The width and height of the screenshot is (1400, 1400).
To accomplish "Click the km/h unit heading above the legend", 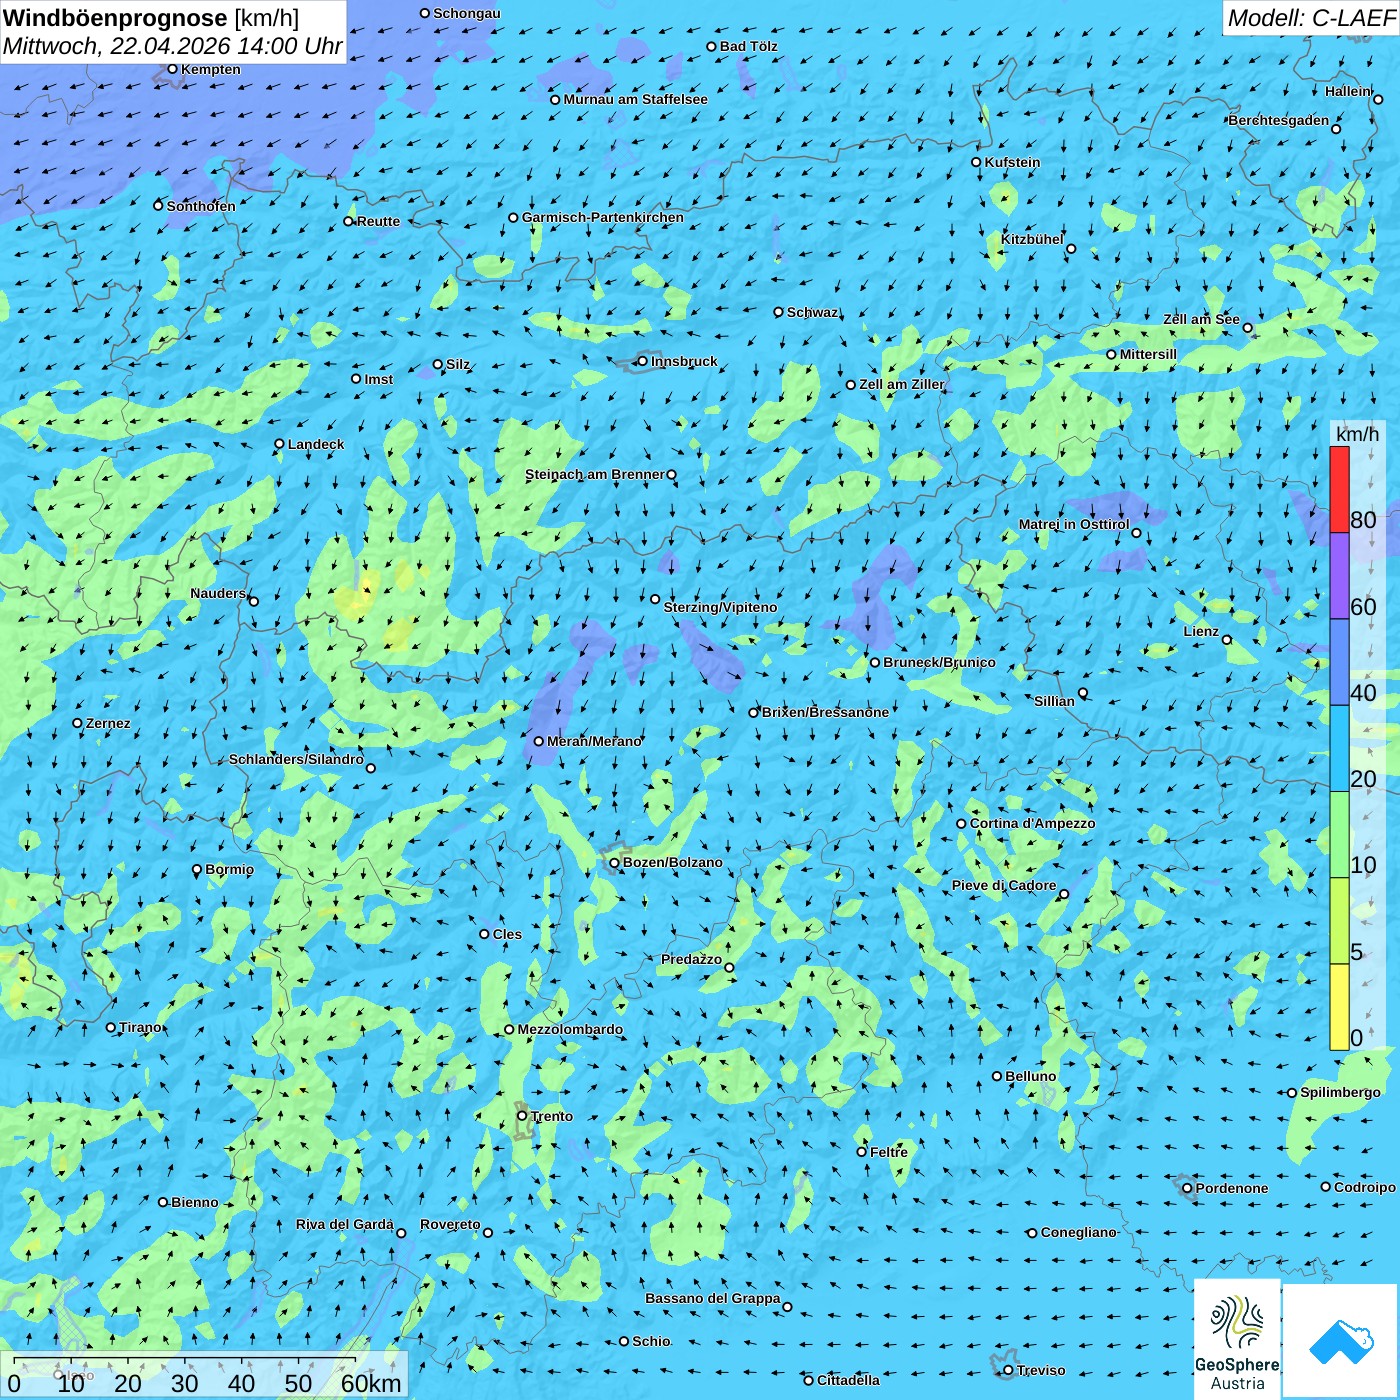I will point(1357,434).
